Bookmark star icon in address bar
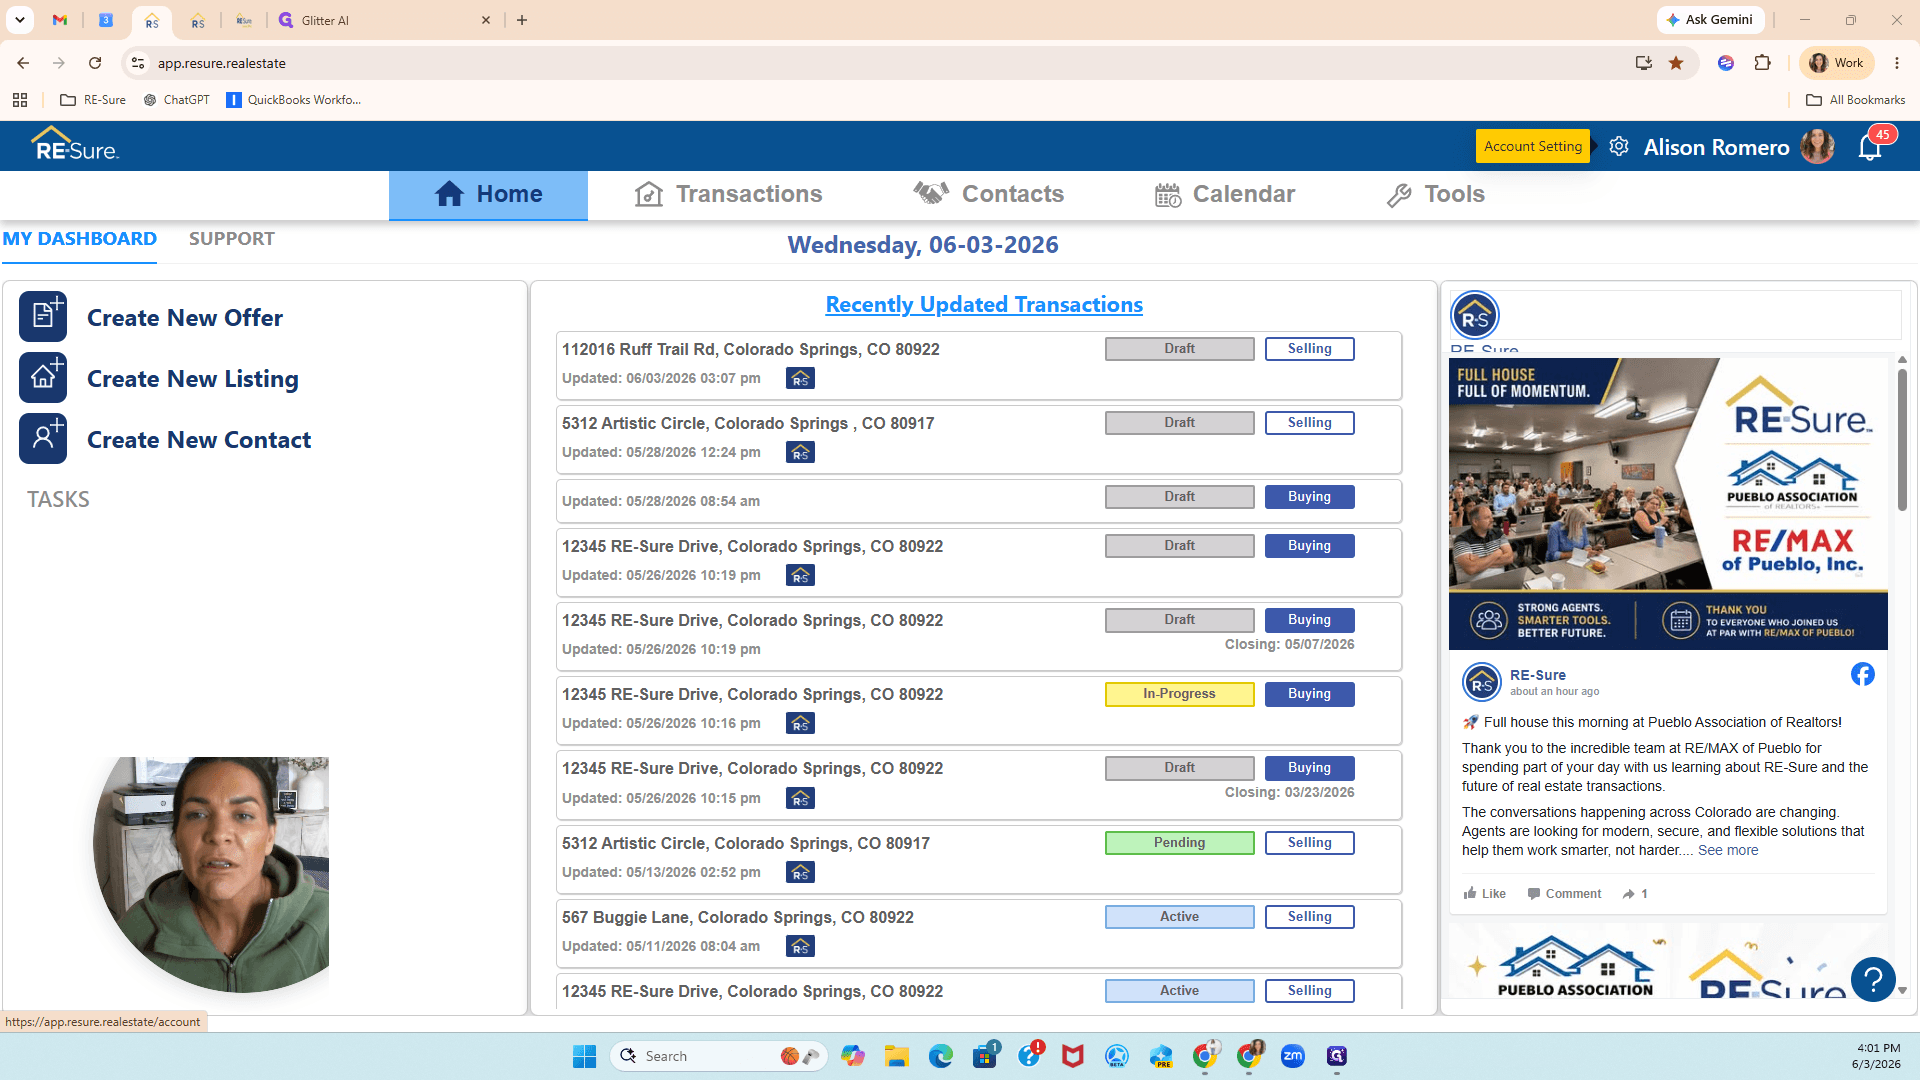Screen dimensions: 1920x1080 pos(1676,63)
